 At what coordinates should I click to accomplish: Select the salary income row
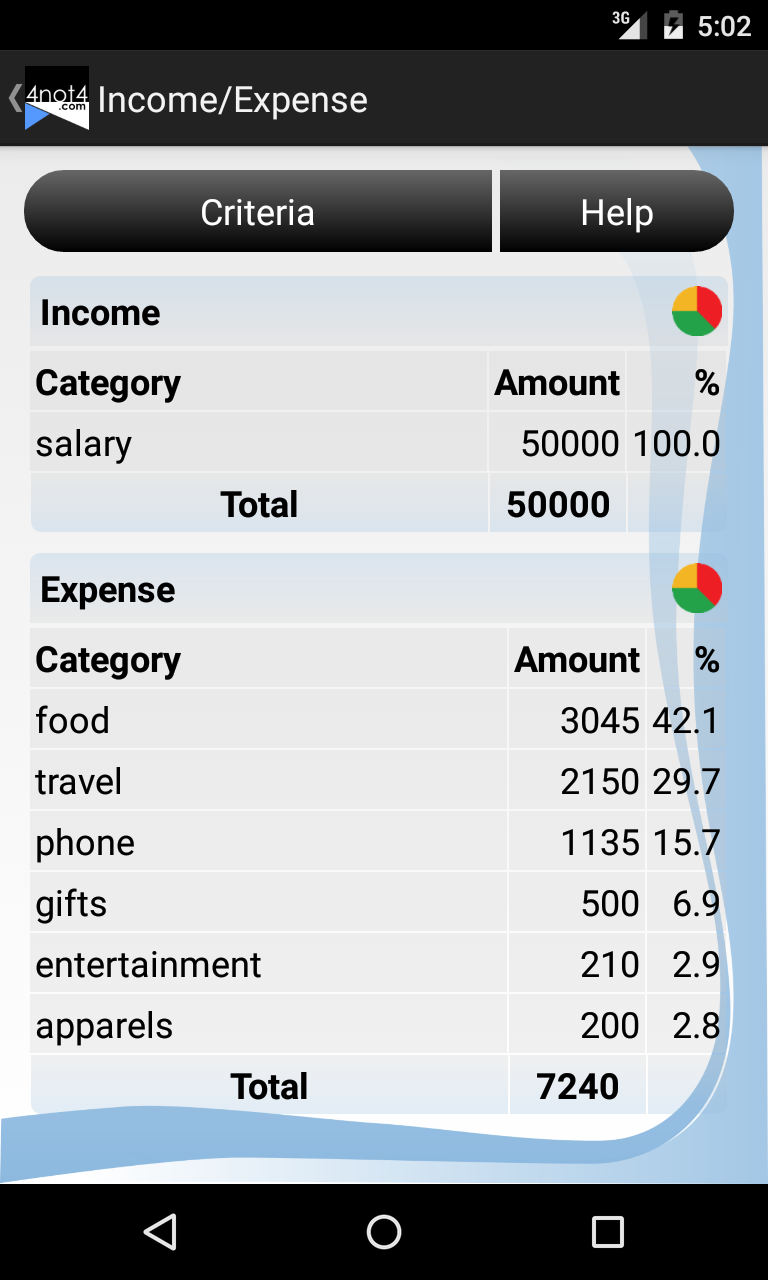click(x=378, y=443)
